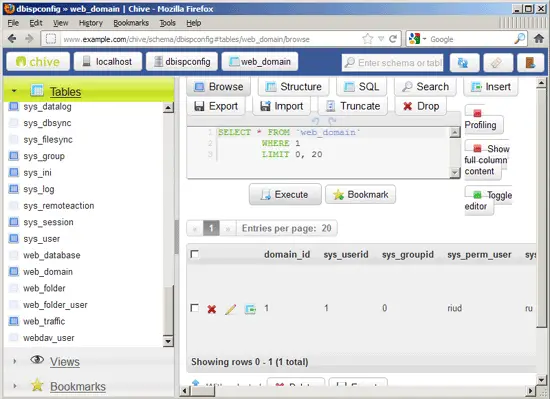Click the logout door icon
This screenshot has height=399, width=550.
(x=530, y=63)
